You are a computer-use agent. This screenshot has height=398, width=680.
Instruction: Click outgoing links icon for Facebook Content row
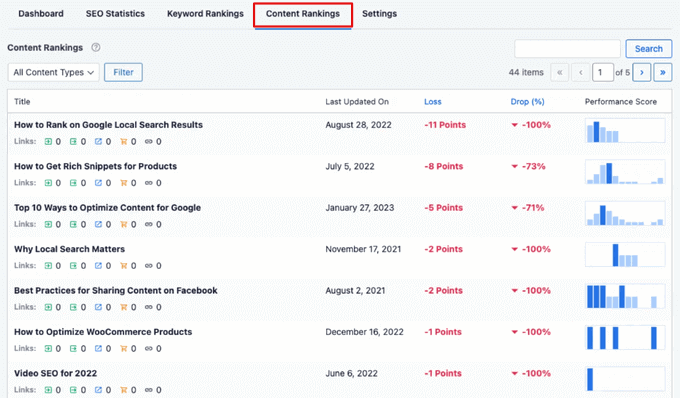click(x=73, y=307)
